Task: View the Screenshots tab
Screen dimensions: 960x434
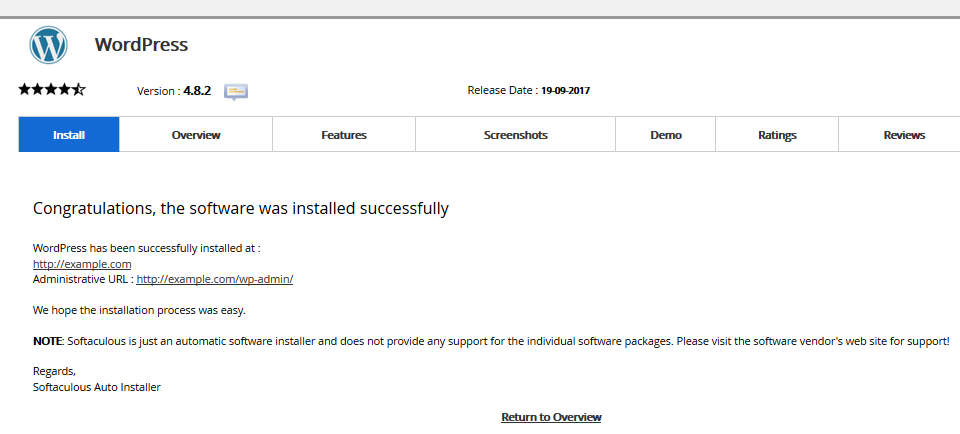Action: click(x=516, y=135)
